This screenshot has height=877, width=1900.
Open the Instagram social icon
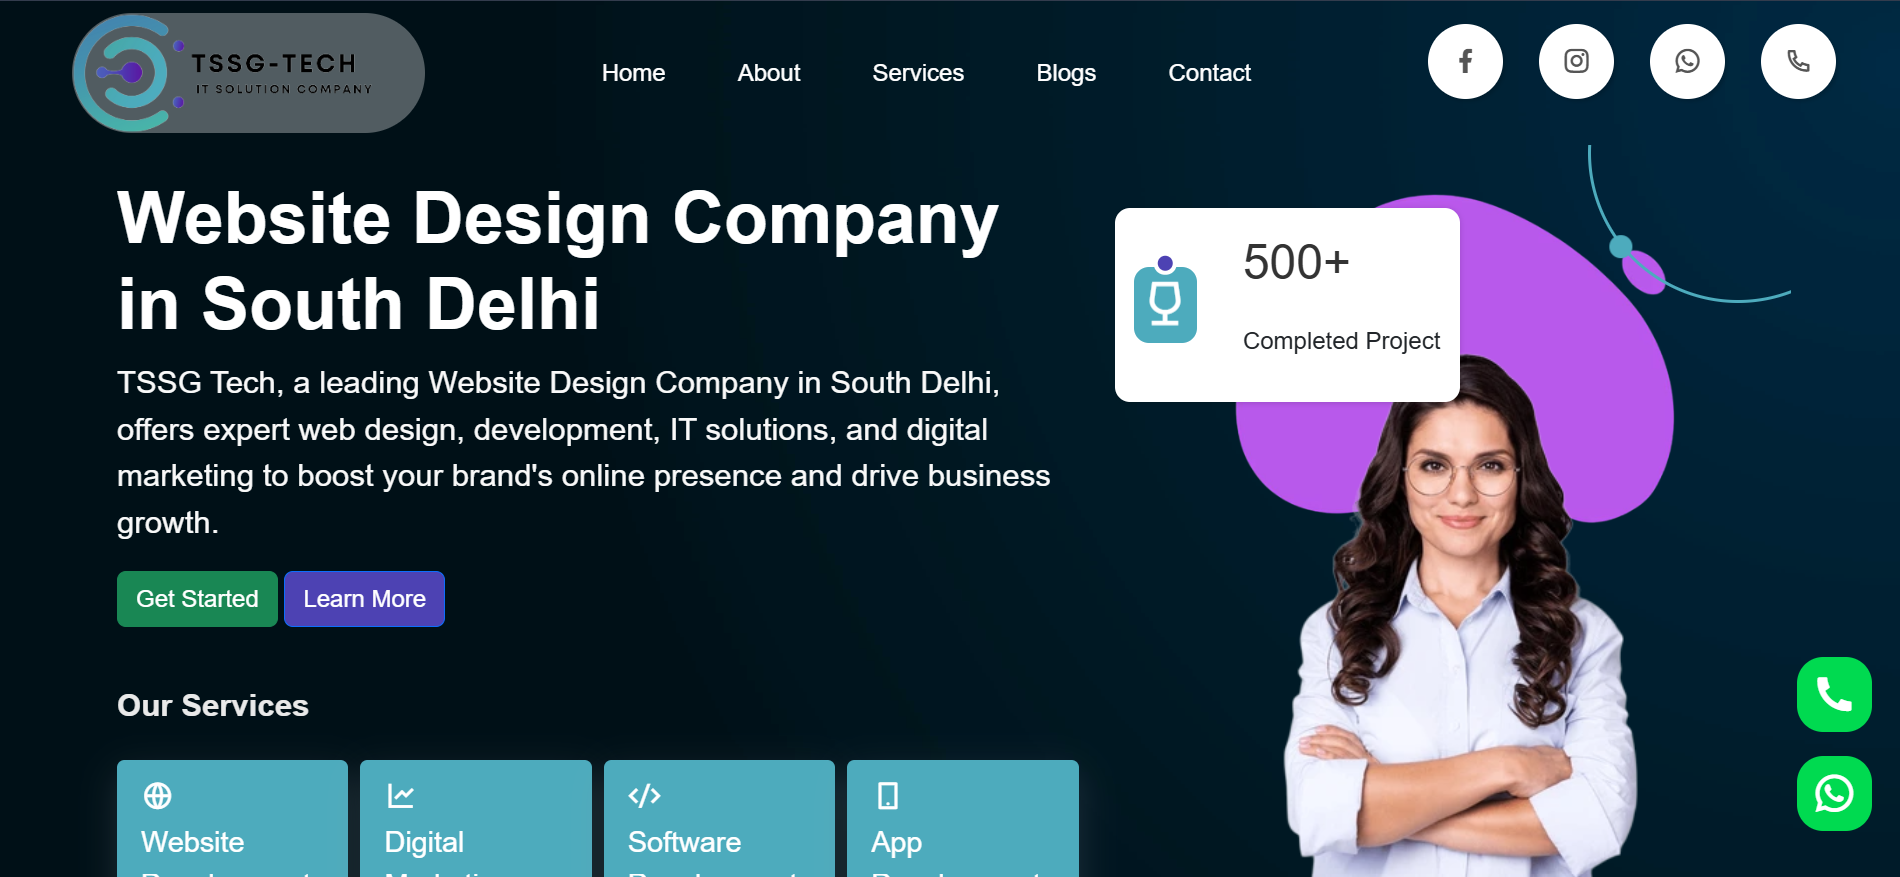[x=1576, y=61]
